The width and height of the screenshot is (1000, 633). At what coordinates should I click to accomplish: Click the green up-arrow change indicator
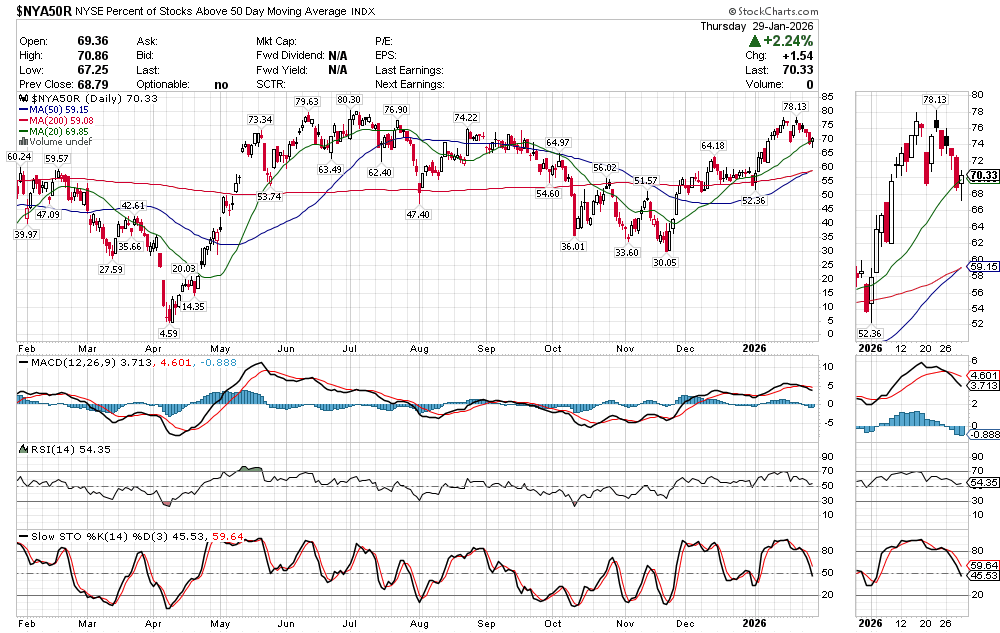pos(754,42)
